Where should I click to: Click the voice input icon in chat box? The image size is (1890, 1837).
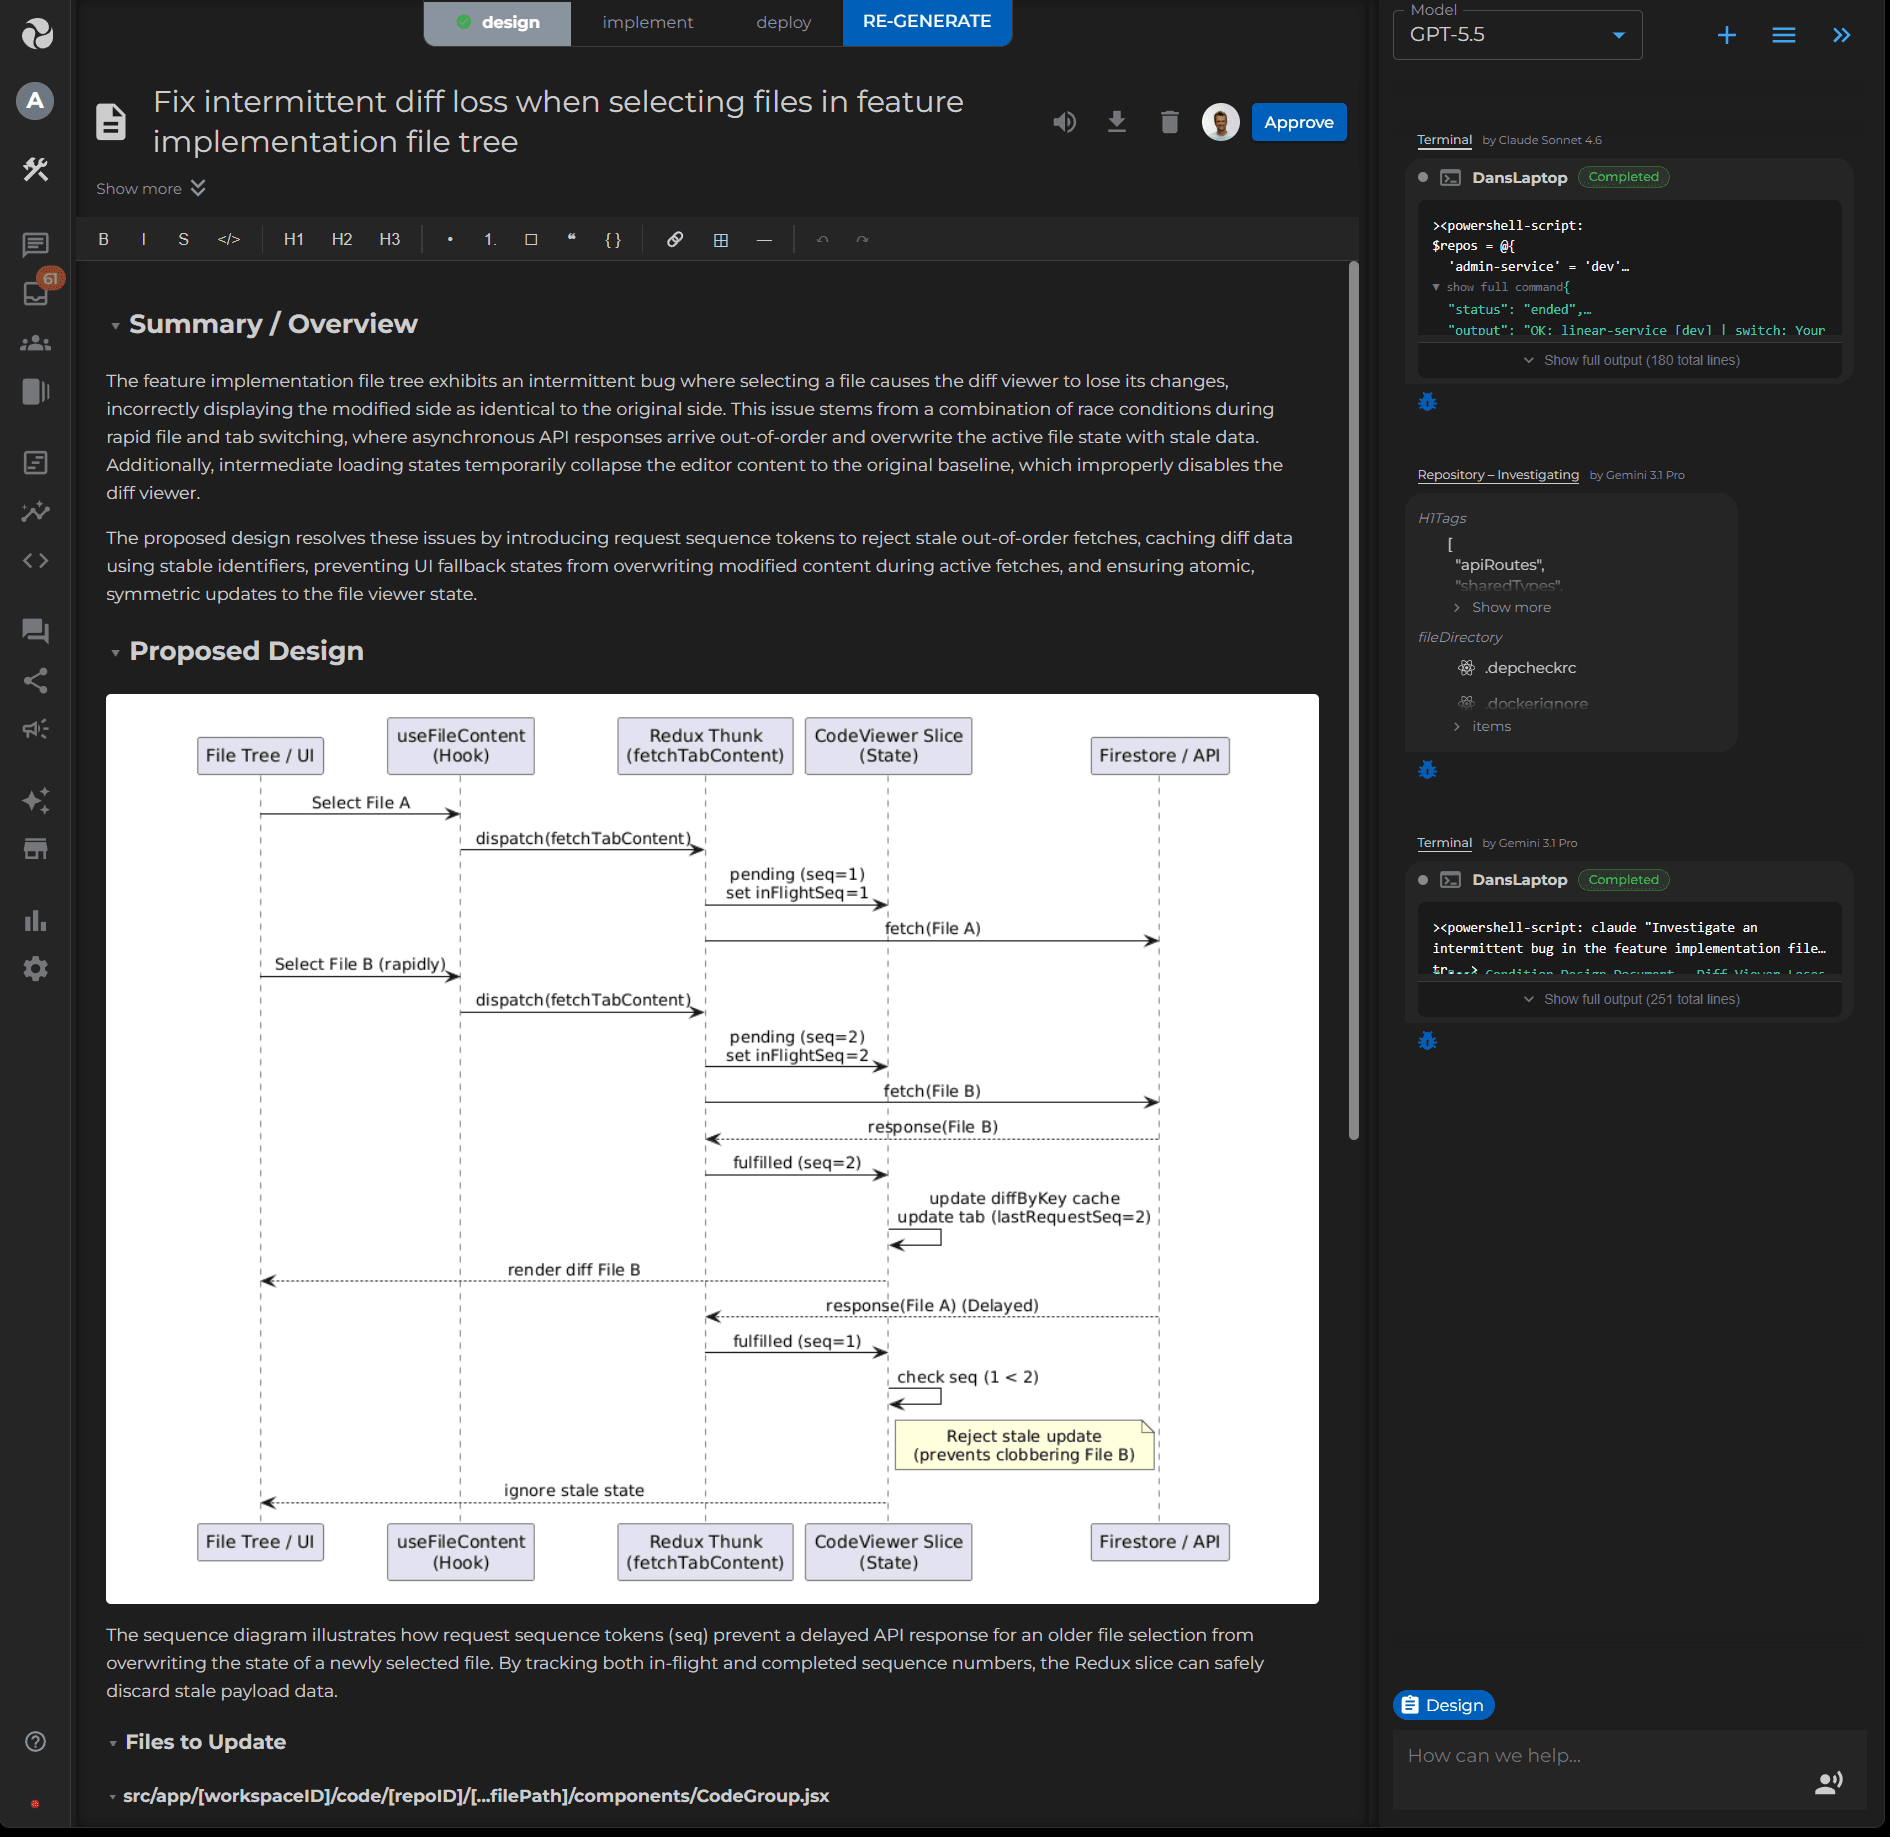coord(1829,1783)
